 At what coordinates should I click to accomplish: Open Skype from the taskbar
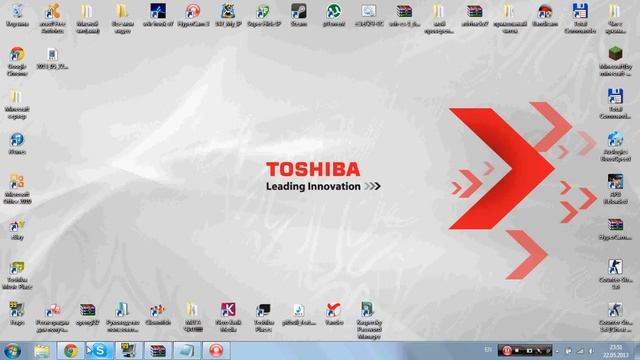coord(100,351)
